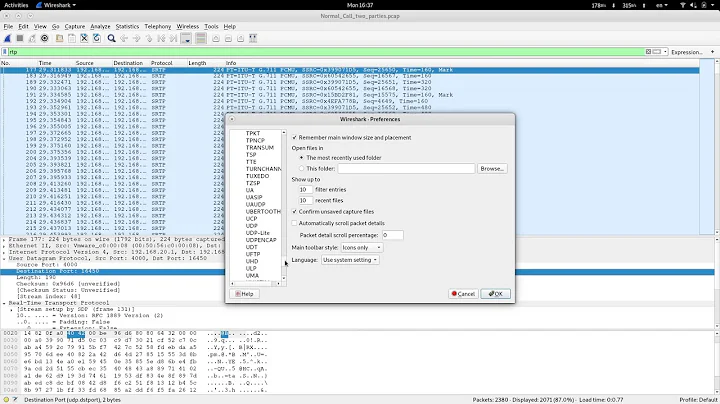Click the shark fin start capture icon
The image size is (720, 404).
pos(7,39)
